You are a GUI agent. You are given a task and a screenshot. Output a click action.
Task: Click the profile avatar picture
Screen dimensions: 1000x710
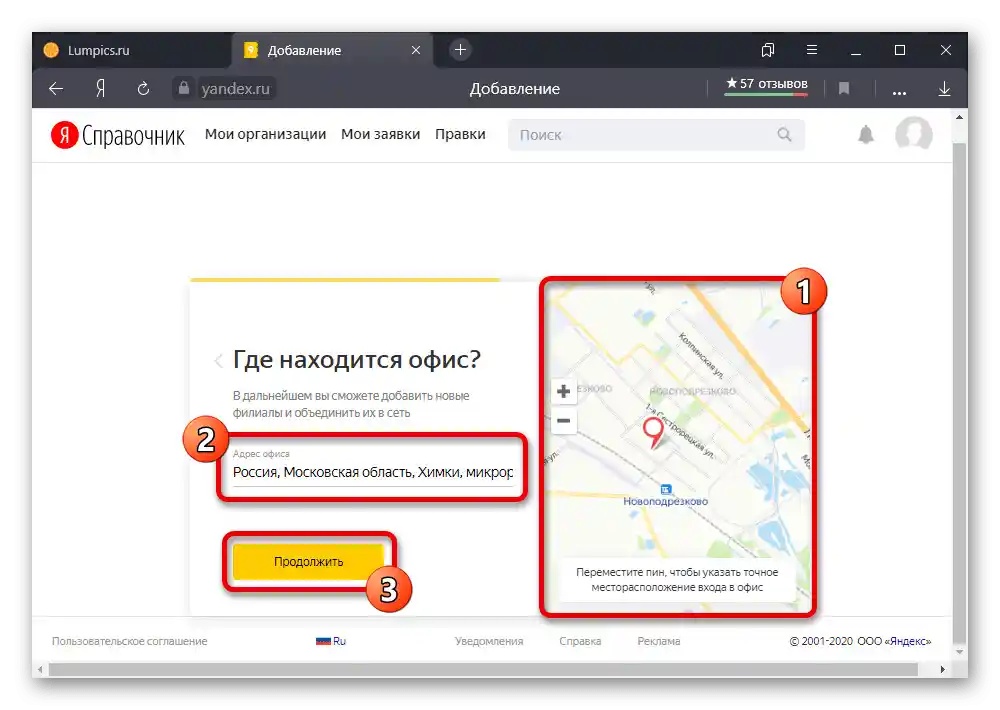[x=913, y=134]
